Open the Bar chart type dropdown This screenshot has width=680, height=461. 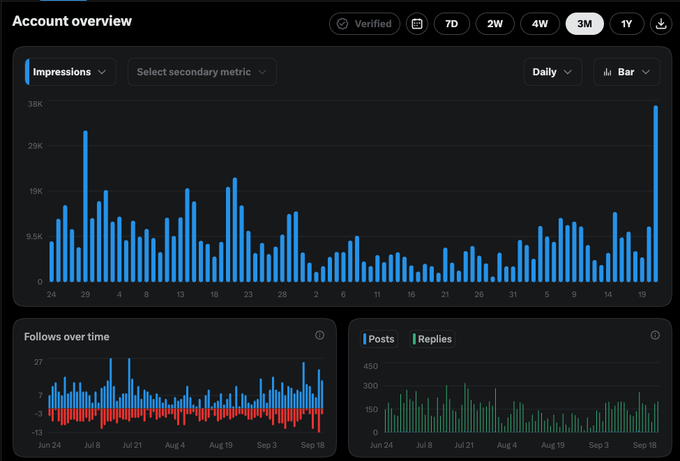click(627, 72)
